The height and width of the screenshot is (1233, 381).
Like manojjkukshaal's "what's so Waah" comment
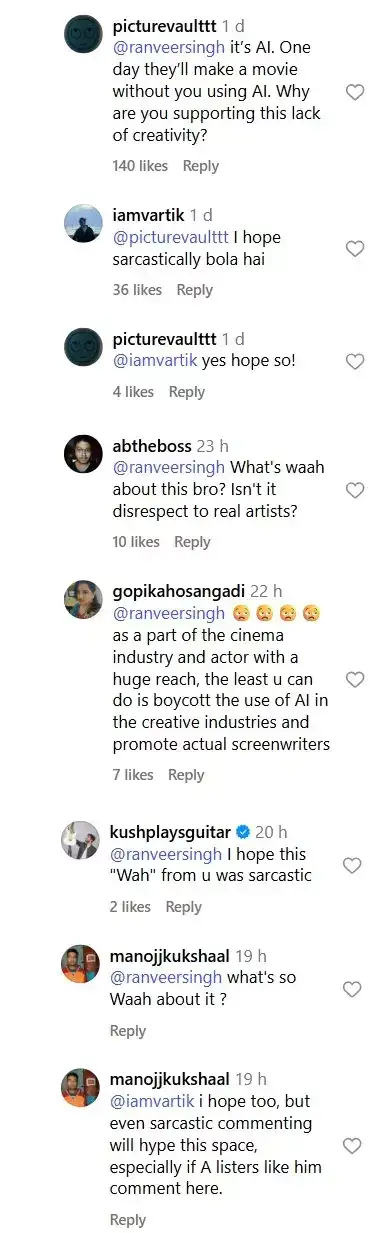(352, 989)
